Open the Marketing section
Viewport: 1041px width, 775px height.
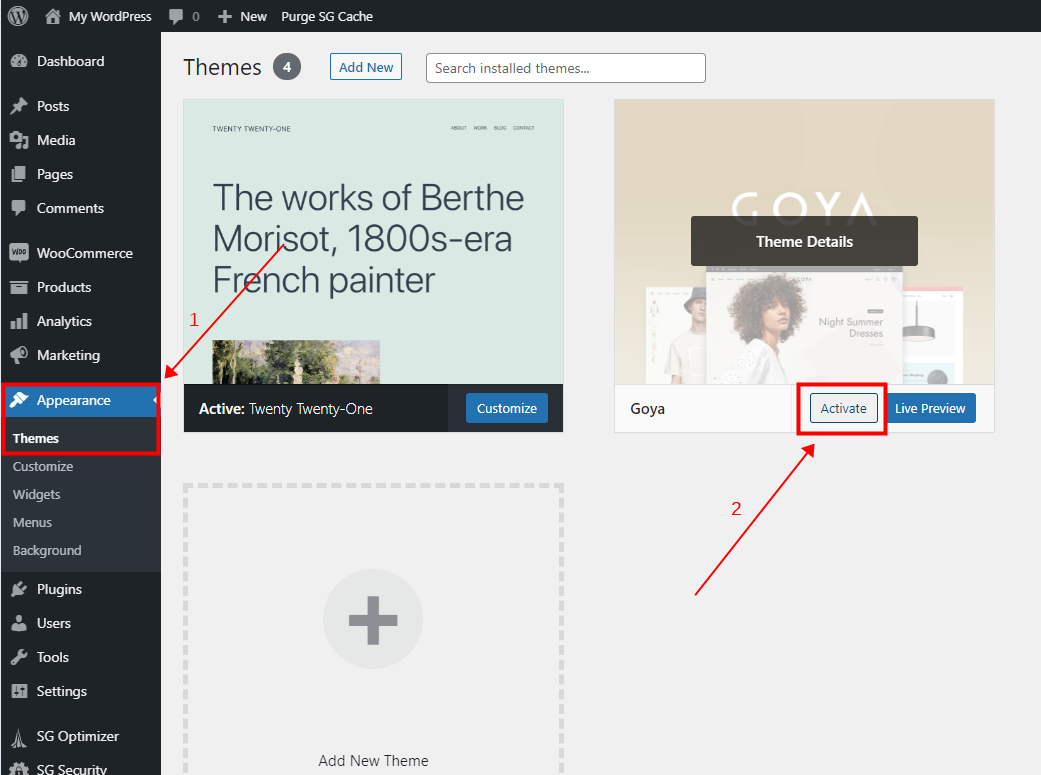tap(68, 355)
